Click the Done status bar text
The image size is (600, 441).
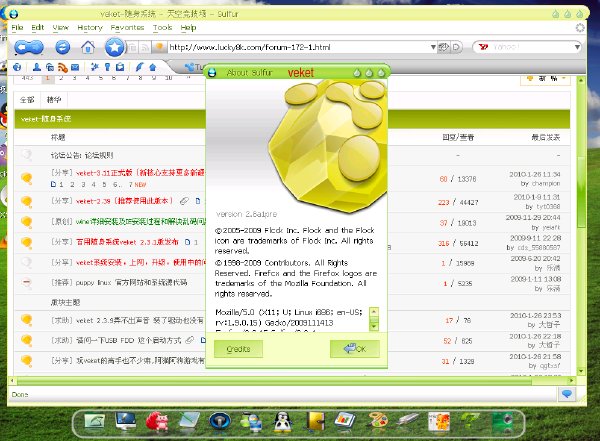(20, 394)
